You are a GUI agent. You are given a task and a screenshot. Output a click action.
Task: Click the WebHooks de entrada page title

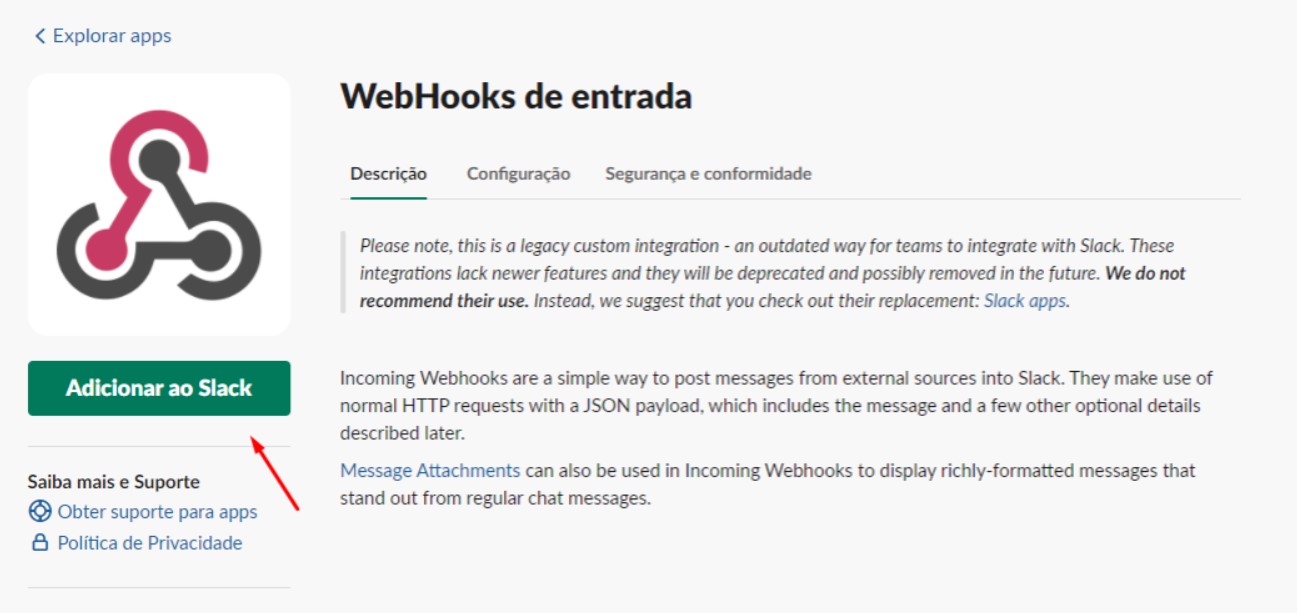[516, 97]
